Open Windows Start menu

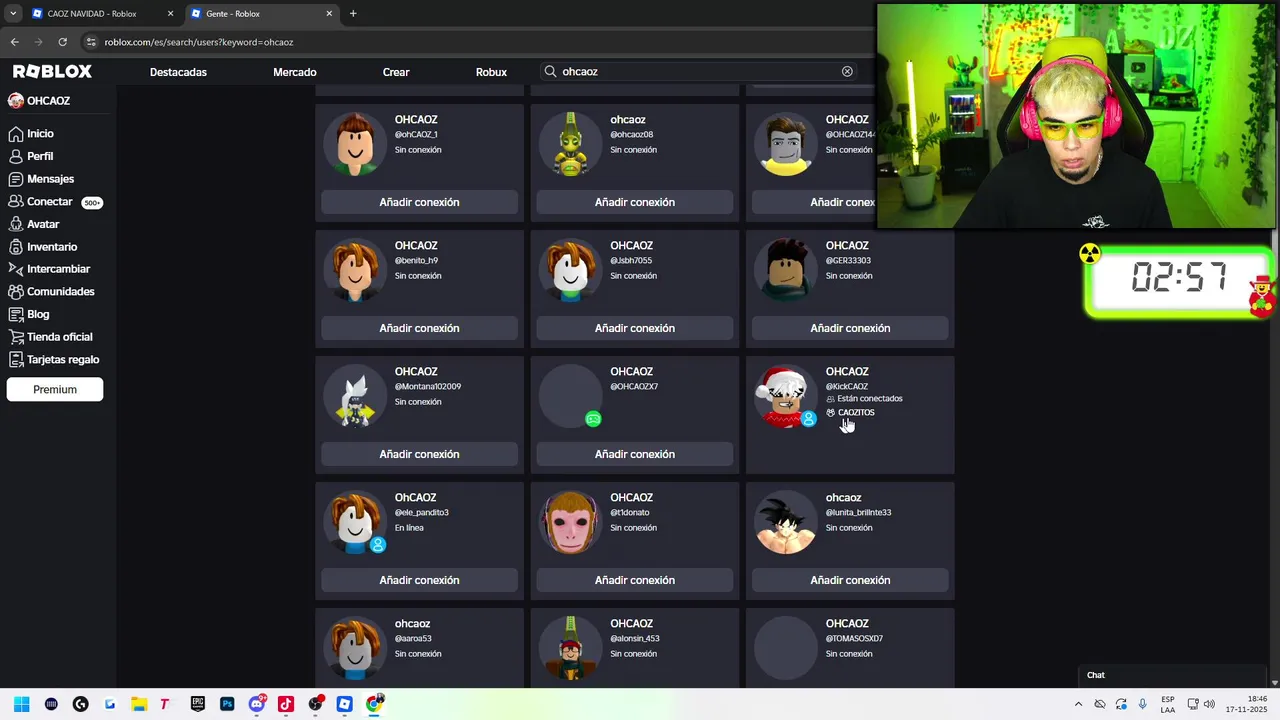[x=21, y=704]
